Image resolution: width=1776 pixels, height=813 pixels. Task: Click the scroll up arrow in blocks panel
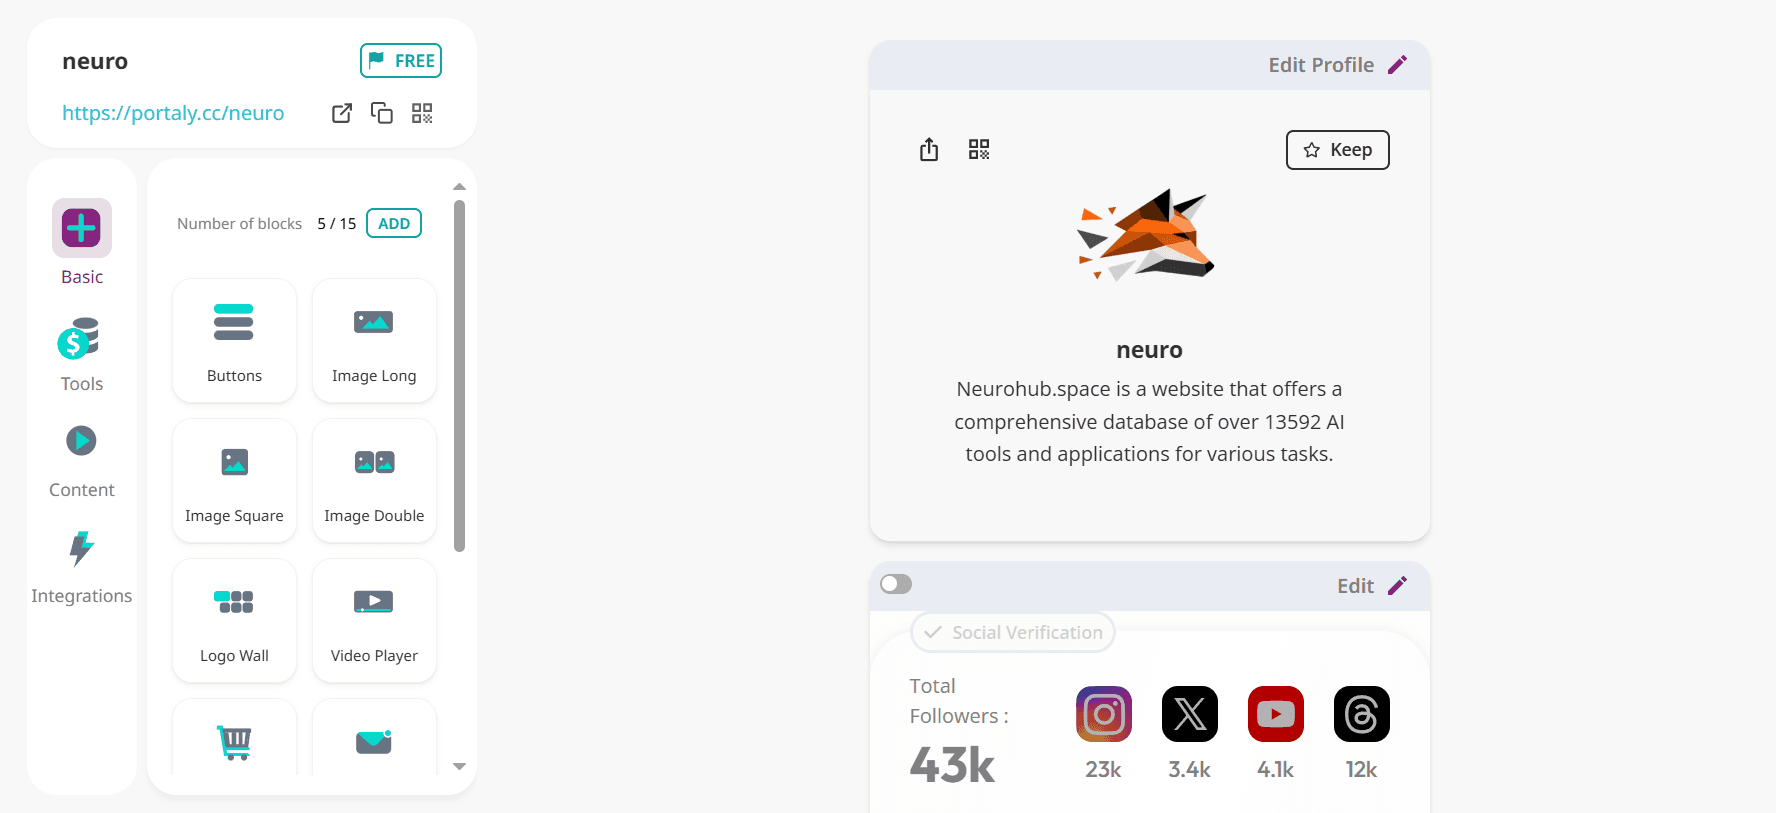click(460, 187)
